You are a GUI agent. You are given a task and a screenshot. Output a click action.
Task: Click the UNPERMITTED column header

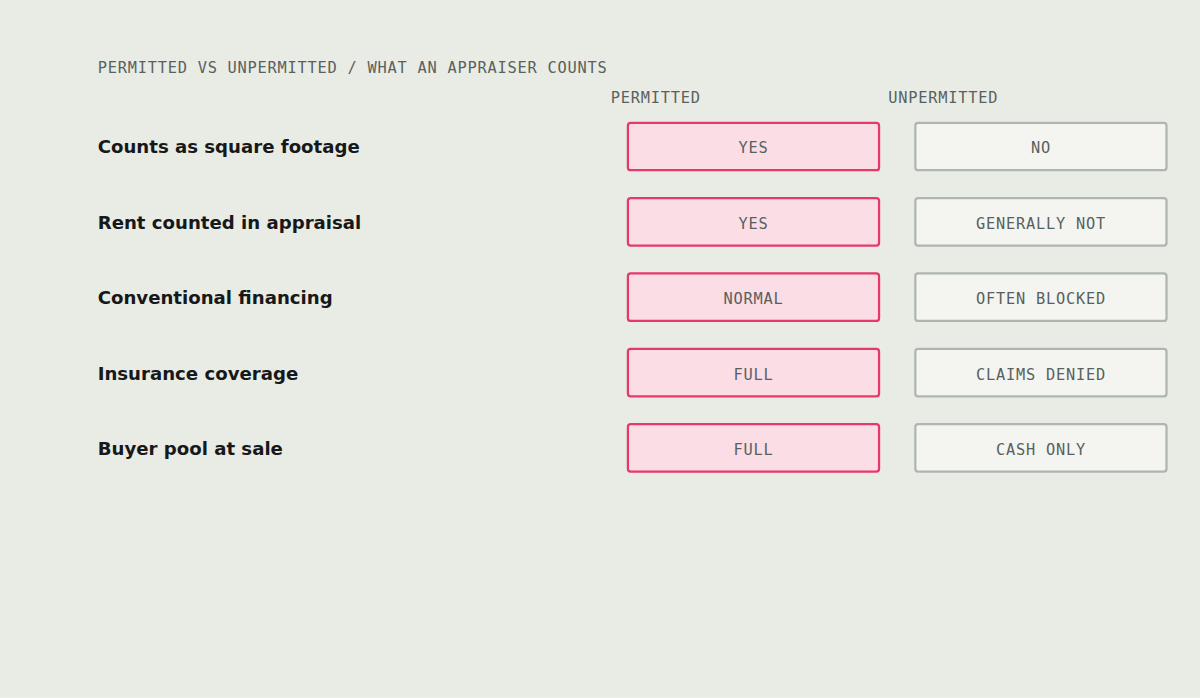coord(943,97)
